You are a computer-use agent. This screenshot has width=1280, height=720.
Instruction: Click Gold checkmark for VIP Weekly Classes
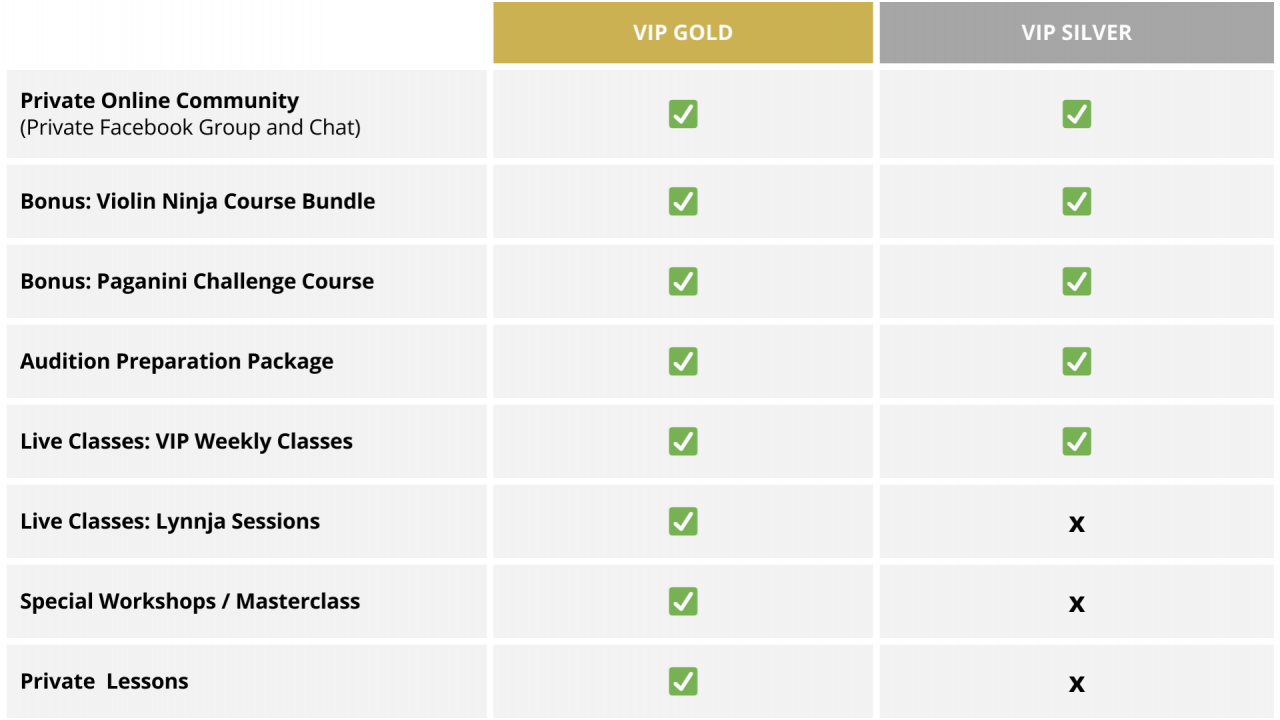click(x=683, y=441)
